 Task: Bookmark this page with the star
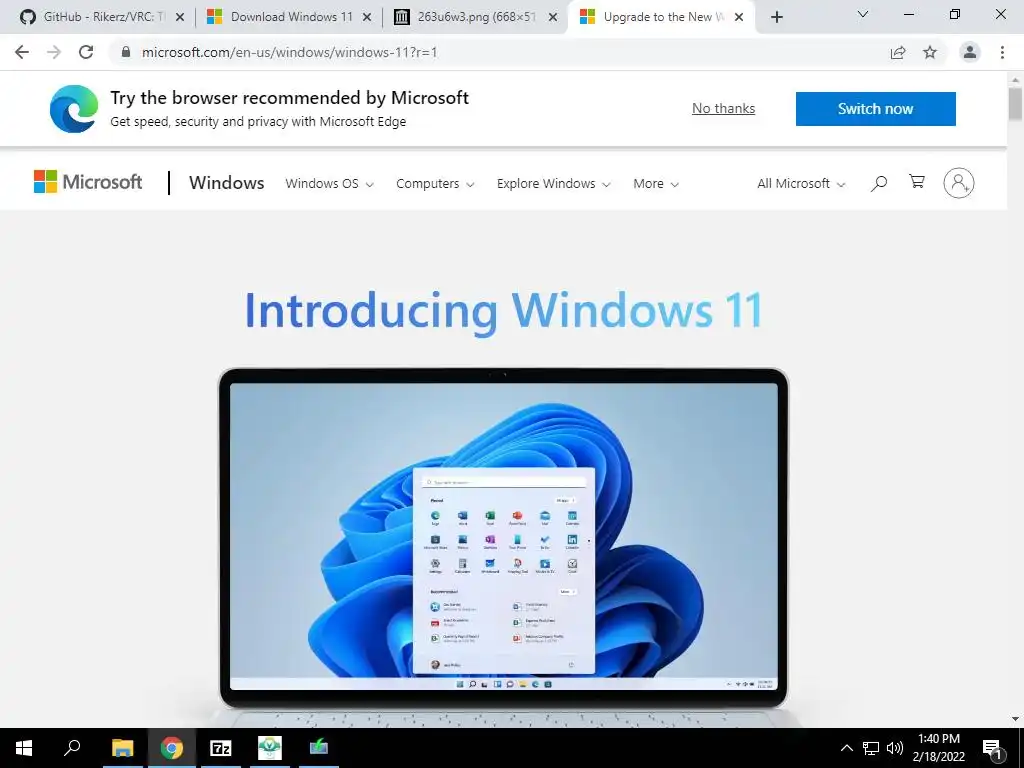(x=930, y=52)
